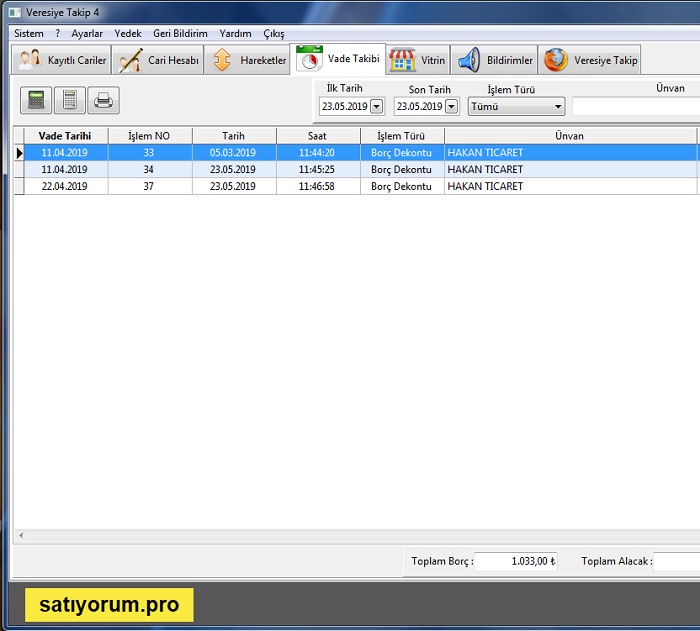Open the İşlem Türü Tümü dropdown
Screen dimensions: 700x631
pos(516,106)
